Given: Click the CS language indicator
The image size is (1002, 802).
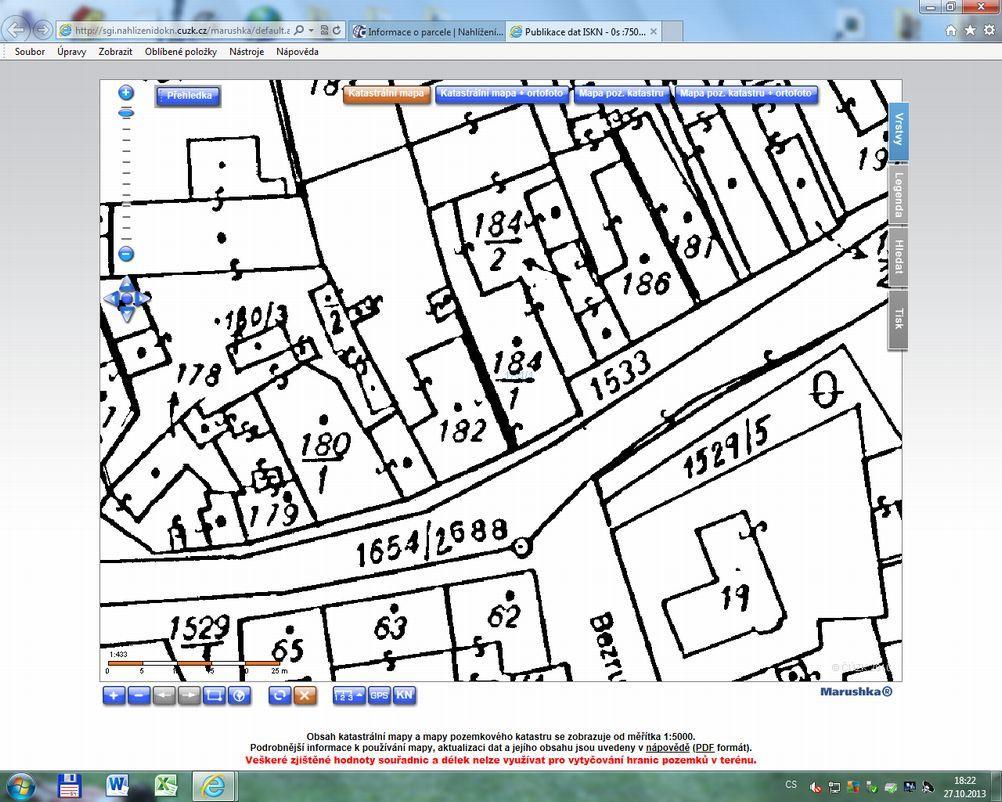Looking at the screenshot, I should [791, 784].
